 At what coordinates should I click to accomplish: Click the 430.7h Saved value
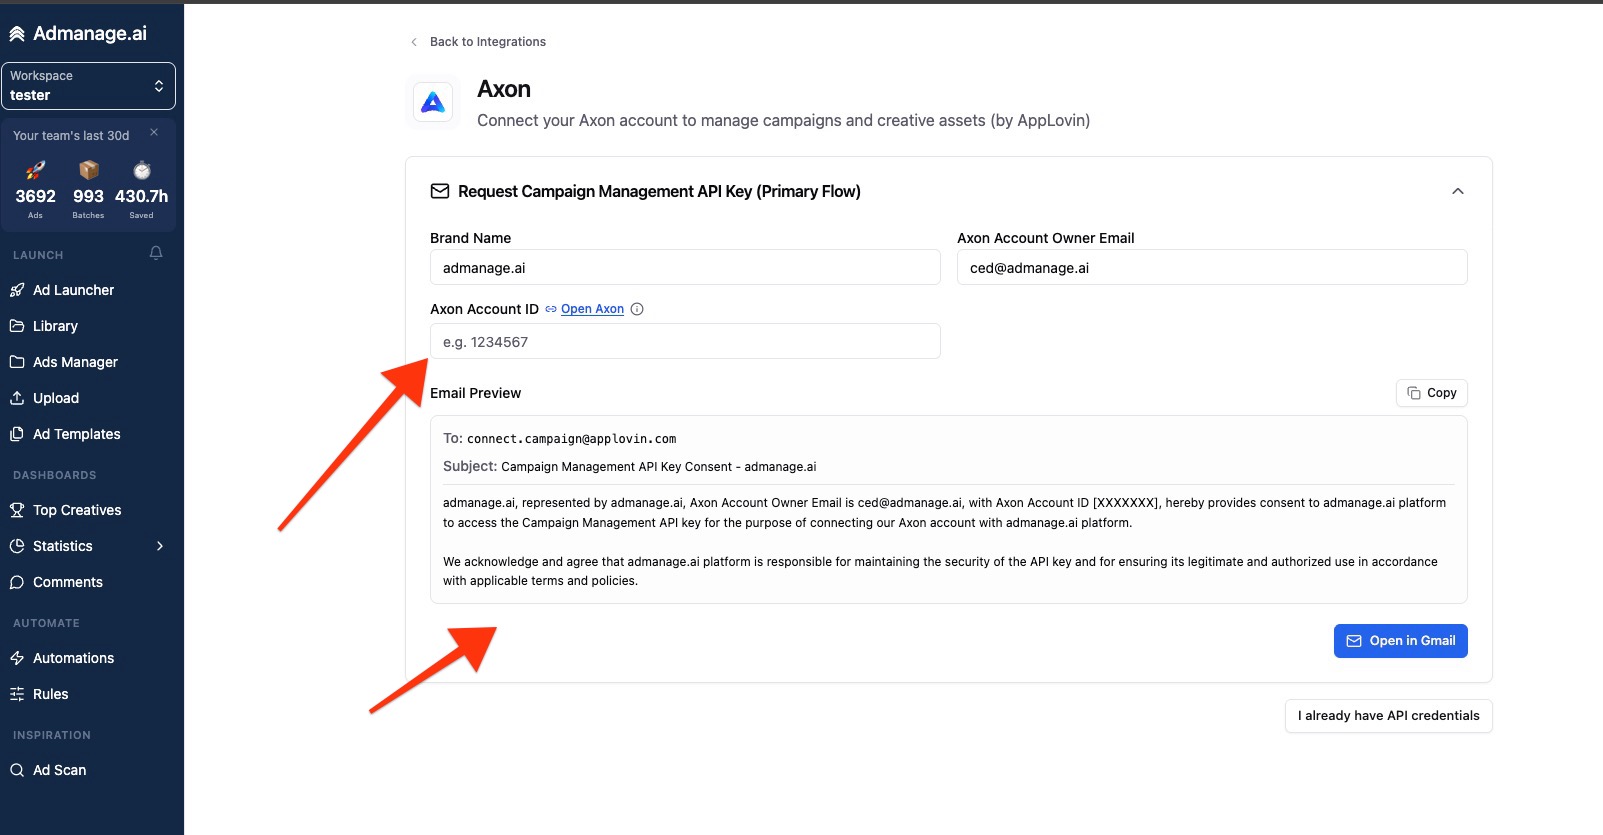tap(142, 197)
